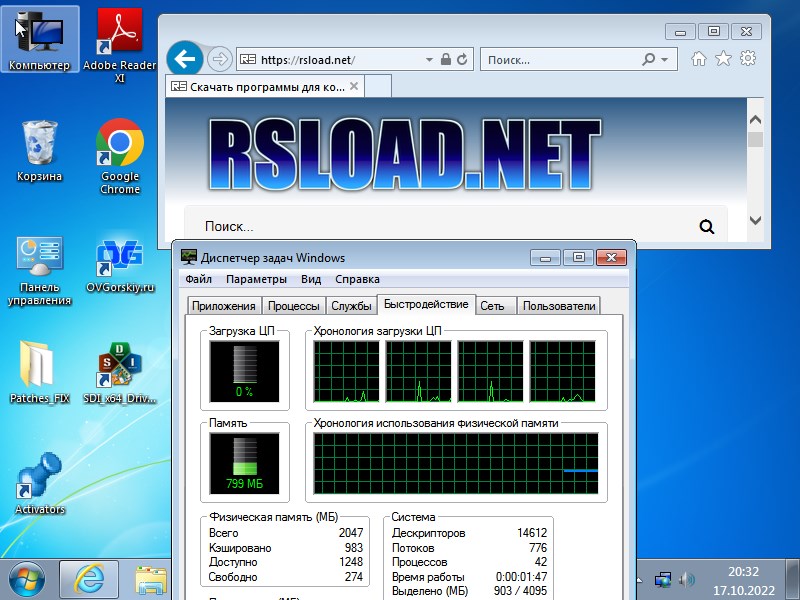Click Internet Explorer taskbar icon

coord(89,581)
